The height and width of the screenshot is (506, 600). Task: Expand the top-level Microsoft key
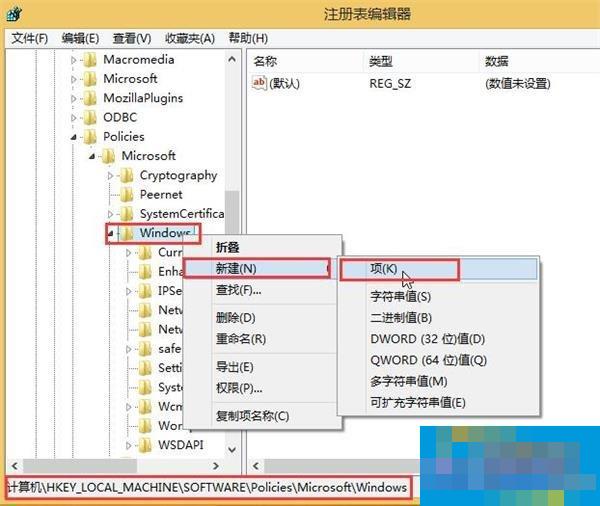coord(73,79)
